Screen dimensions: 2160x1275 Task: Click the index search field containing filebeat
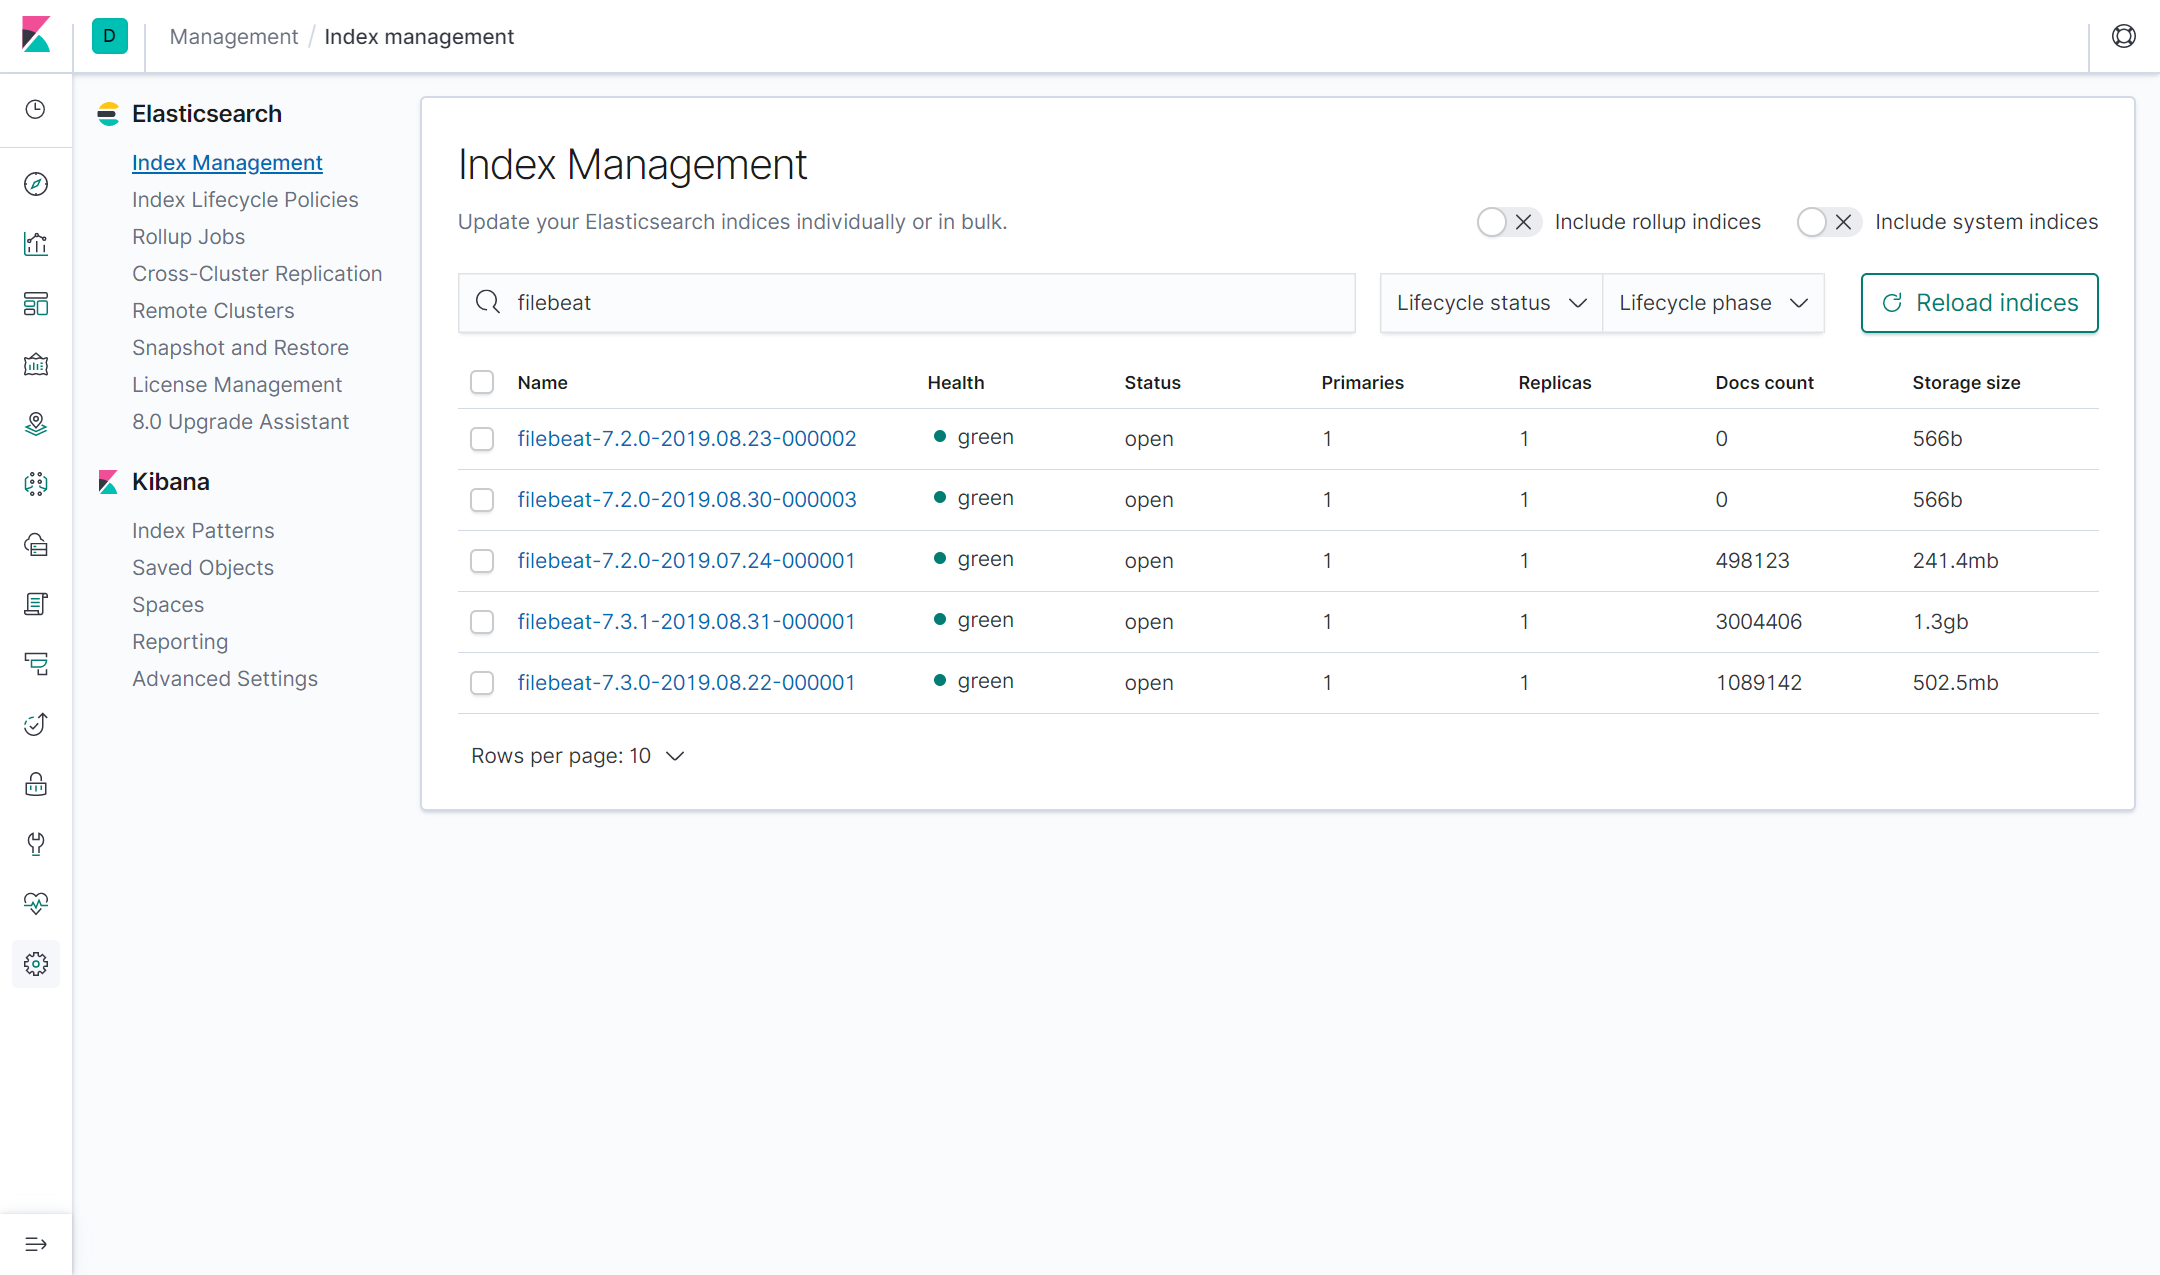[x=907, y=303]
